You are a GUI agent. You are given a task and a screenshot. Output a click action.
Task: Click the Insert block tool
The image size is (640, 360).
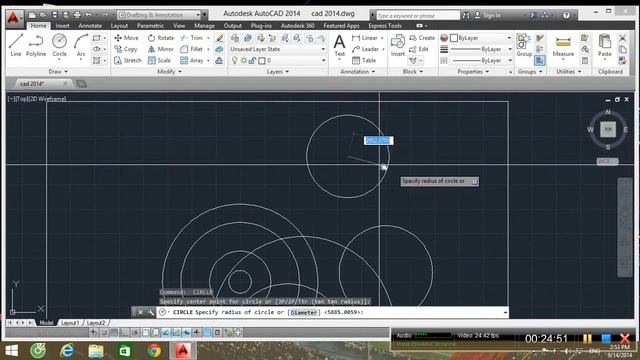pos(397,45)
